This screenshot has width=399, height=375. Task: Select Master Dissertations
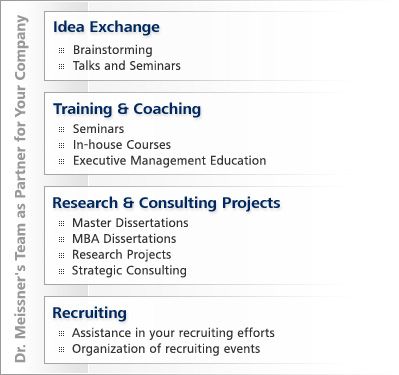(x=130, y=223)
